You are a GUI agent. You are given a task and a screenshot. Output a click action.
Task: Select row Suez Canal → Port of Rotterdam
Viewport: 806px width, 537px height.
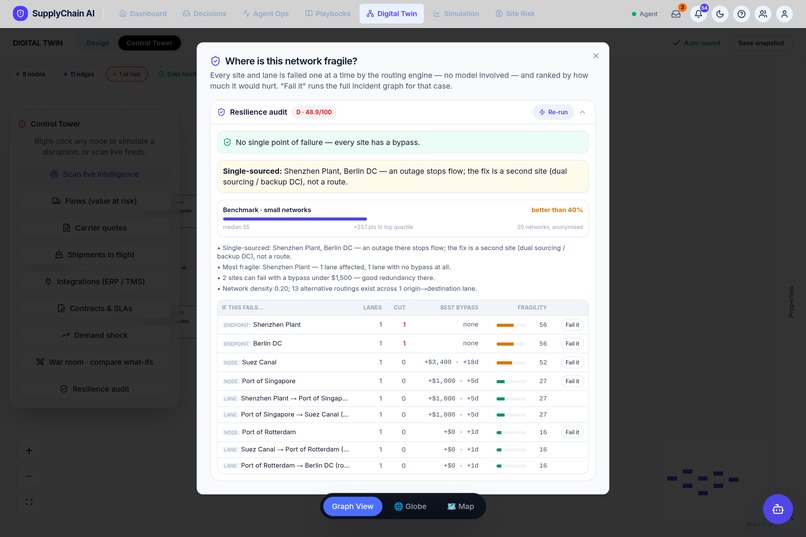[x=402, y=450]
